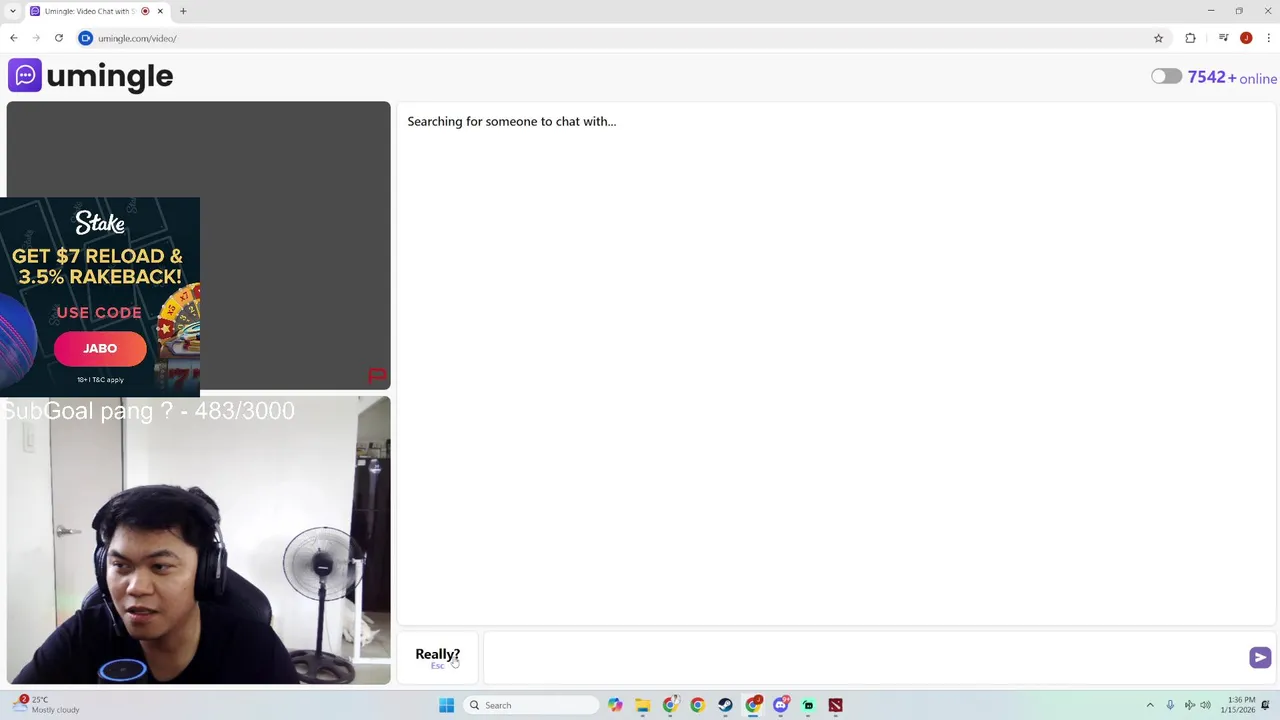Bookmark this page with the star icon
The width and height of the screenshot is (1280, 720).
point(1158,38)
